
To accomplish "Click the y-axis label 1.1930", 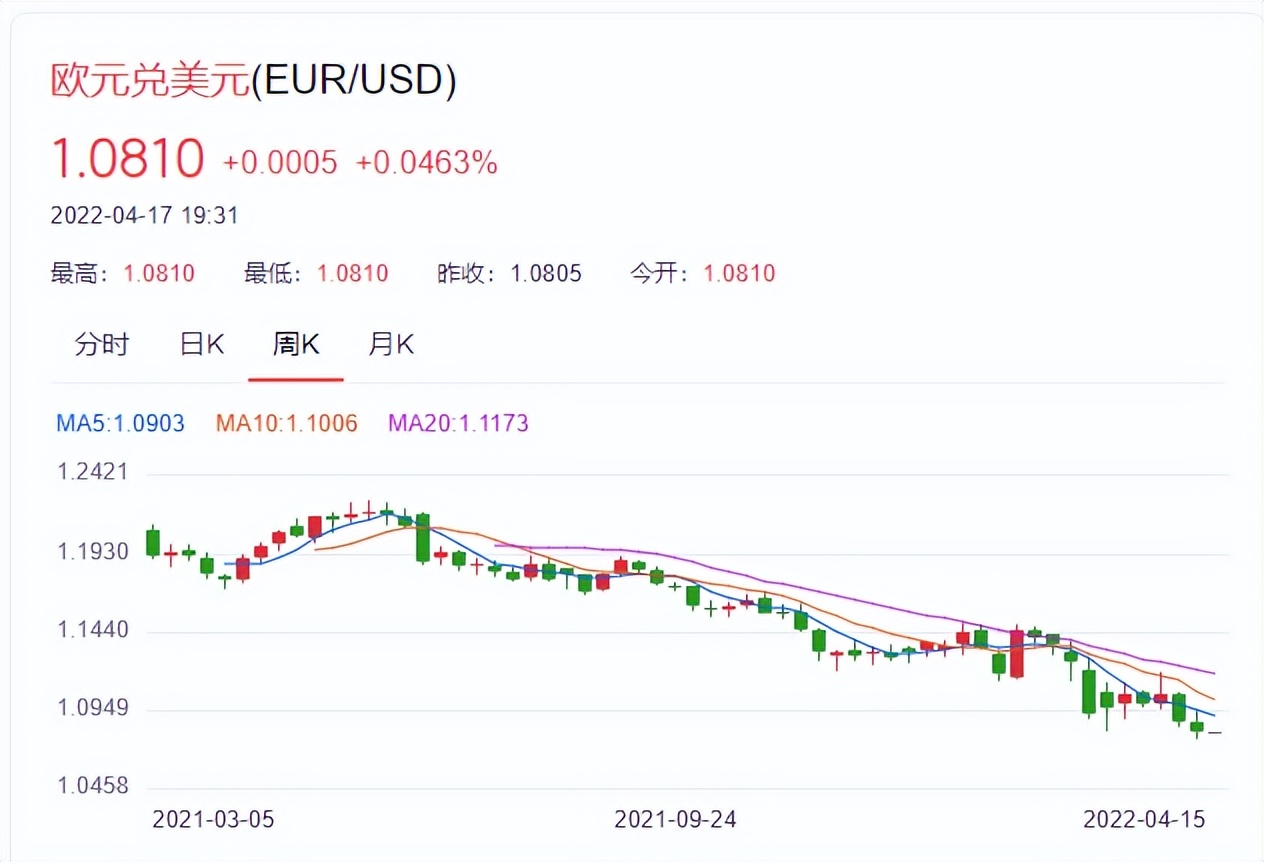I will click(x=94, y=551).
